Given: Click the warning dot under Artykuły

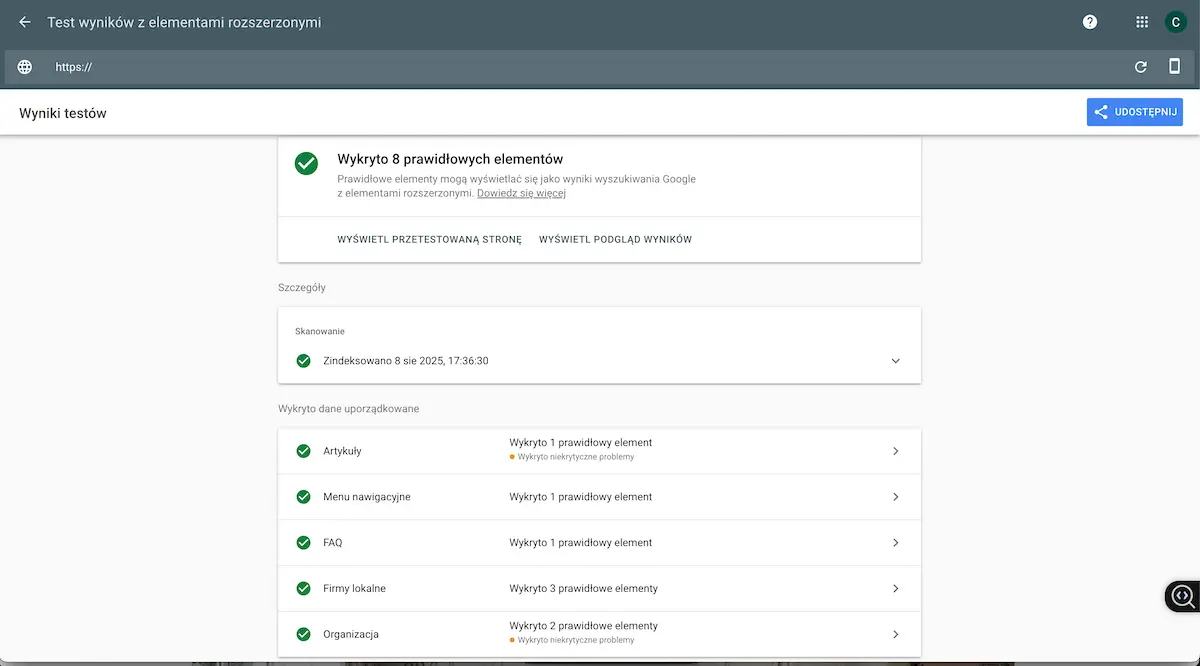Looking at the screenshot, I should [x=511, y=456].
